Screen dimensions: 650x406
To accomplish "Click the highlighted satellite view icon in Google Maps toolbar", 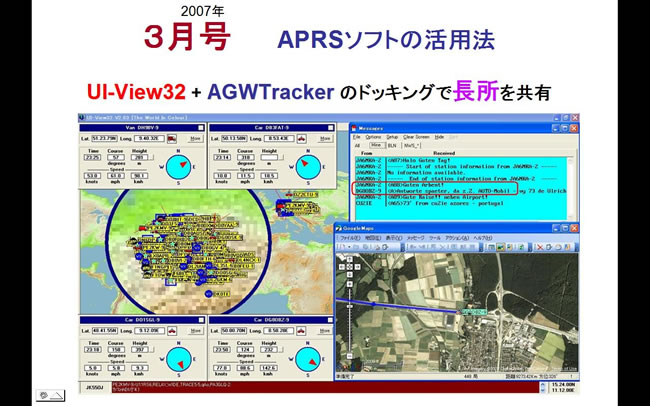I will [501, 247].
